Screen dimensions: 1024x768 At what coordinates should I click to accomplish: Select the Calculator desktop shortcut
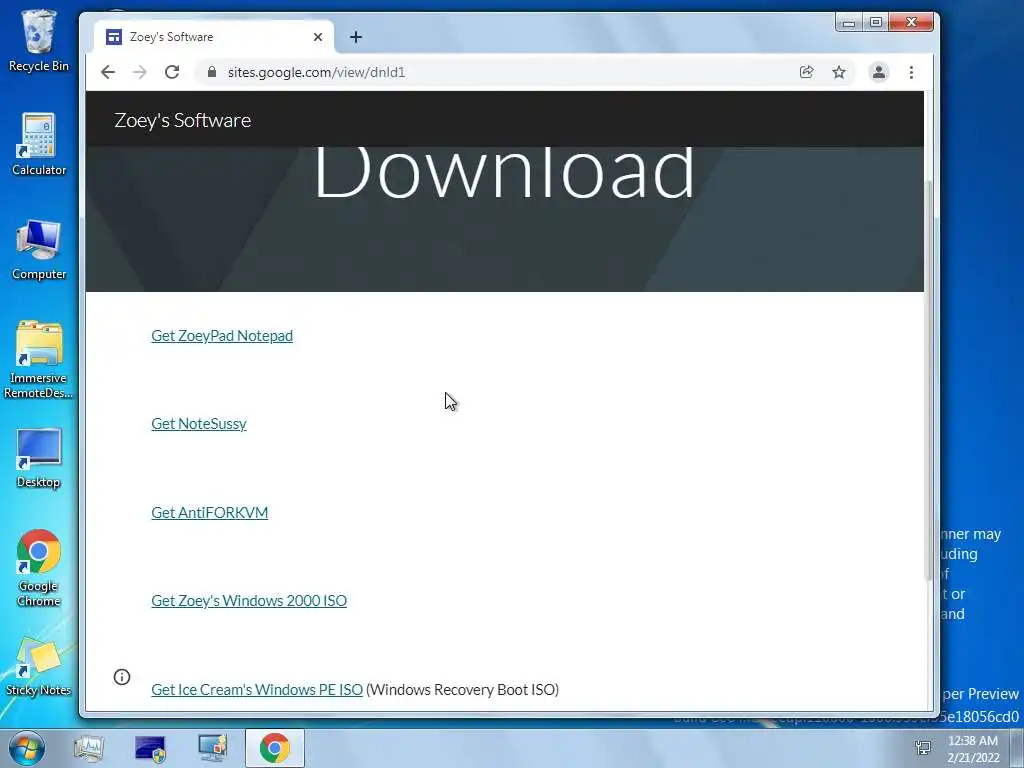(x=39, y=144)
